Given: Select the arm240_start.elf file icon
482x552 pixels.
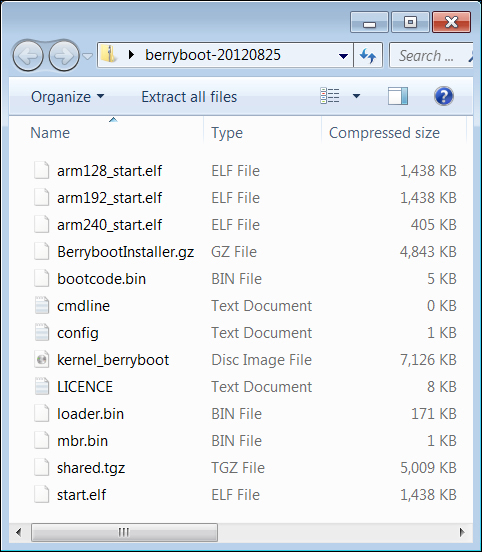Looking at the screenshot, I should point(42,225).
